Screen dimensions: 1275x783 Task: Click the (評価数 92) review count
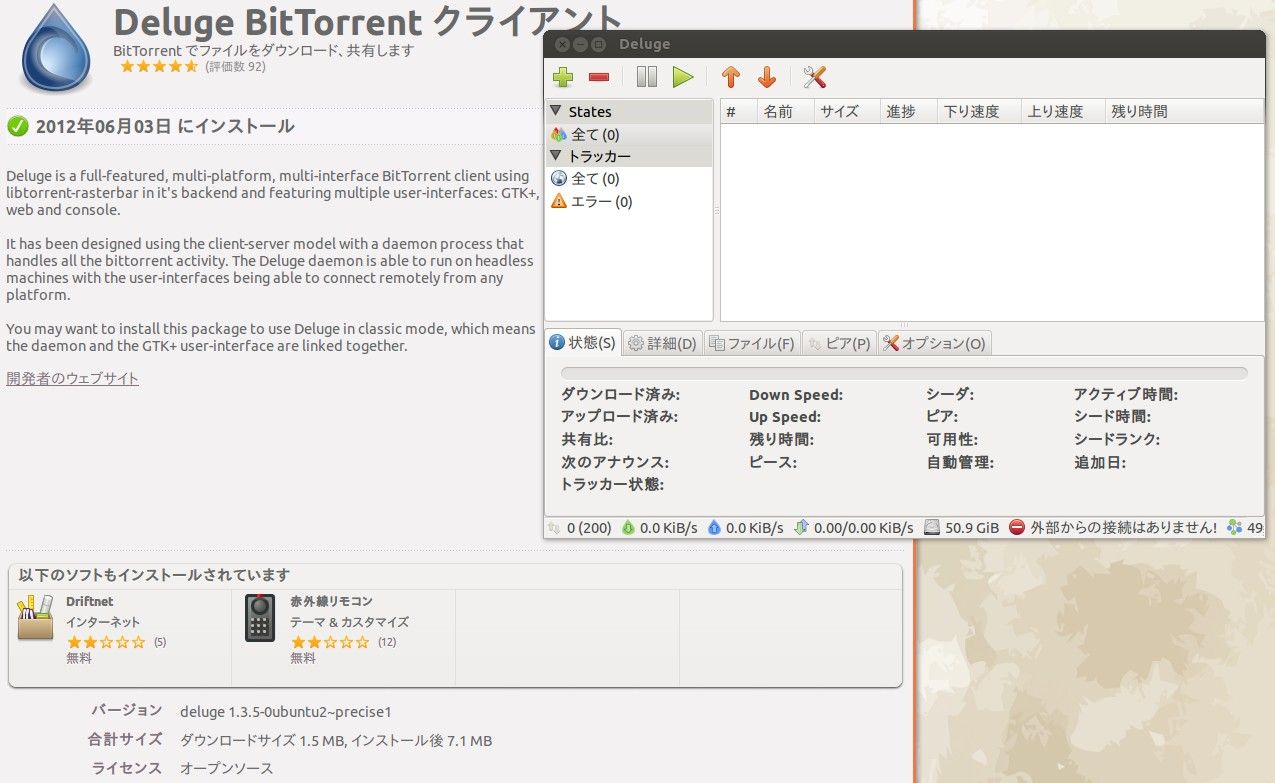(x=235, y=67)
